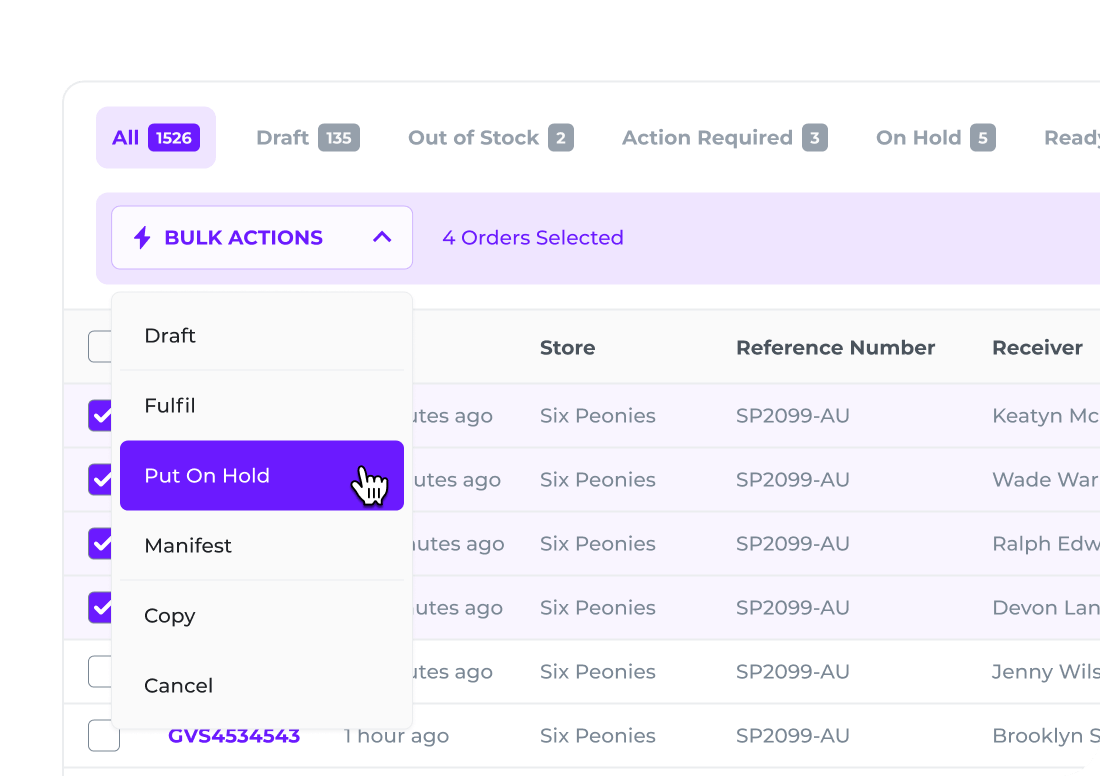
Task: Toggle the select-all checkbox in header
Action: point(104,347)
